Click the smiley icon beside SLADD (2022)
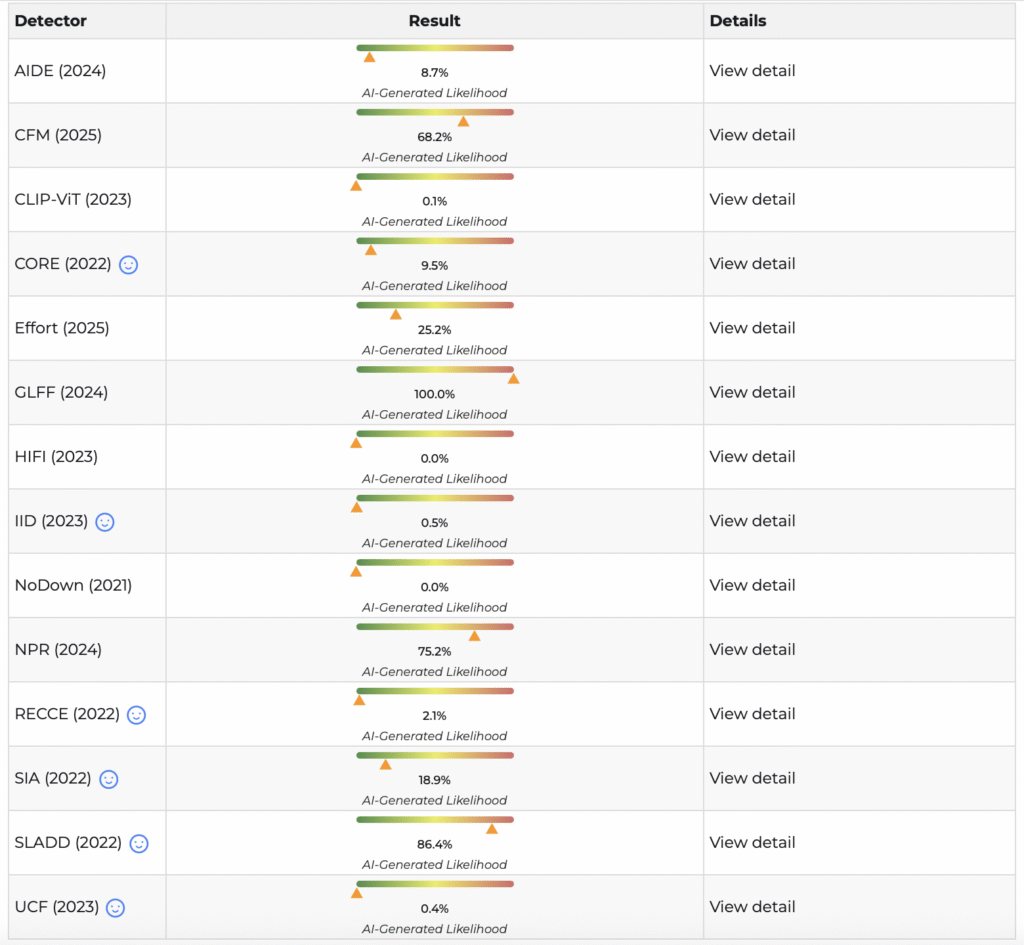 (x=139, y=843)
